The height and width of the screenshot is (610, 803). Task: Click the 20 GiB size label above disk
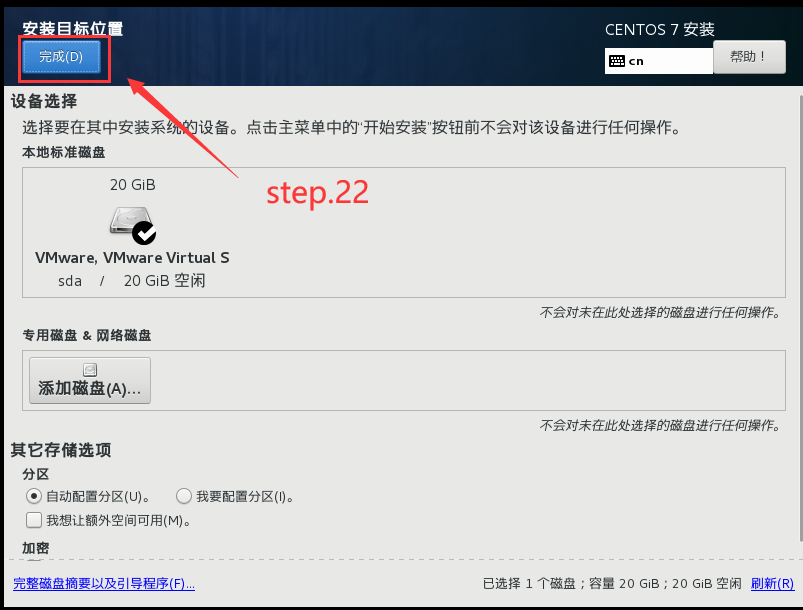pyautogui.click(x=133, y=185)
